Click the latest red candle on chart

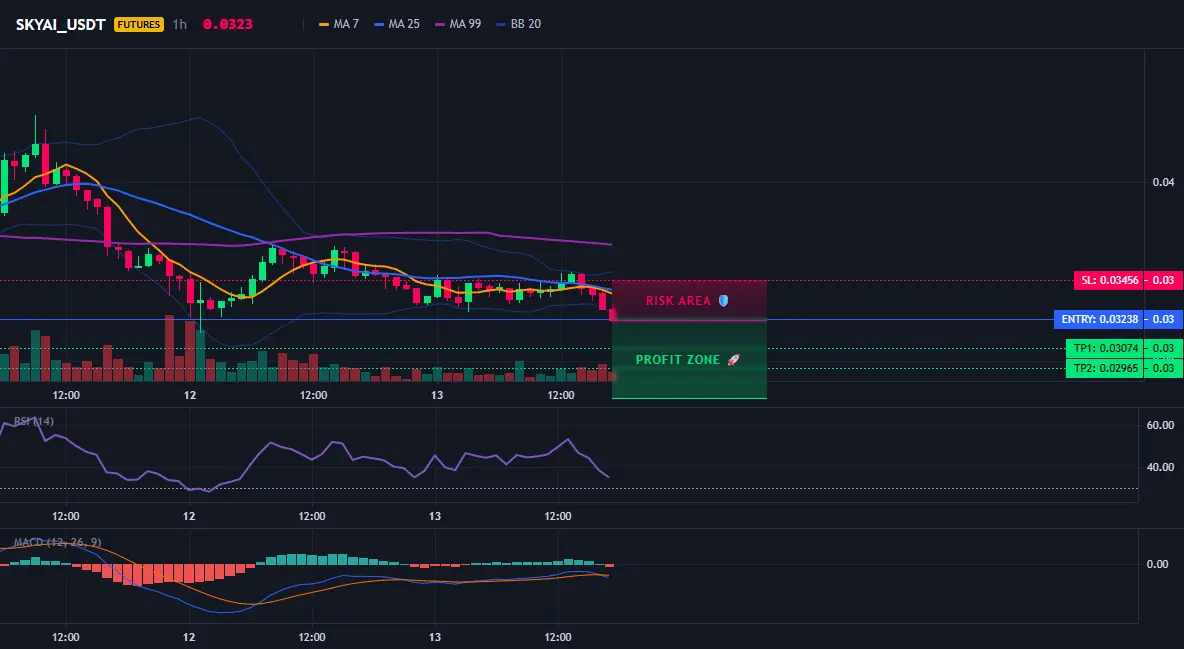[x=612, y=314]
